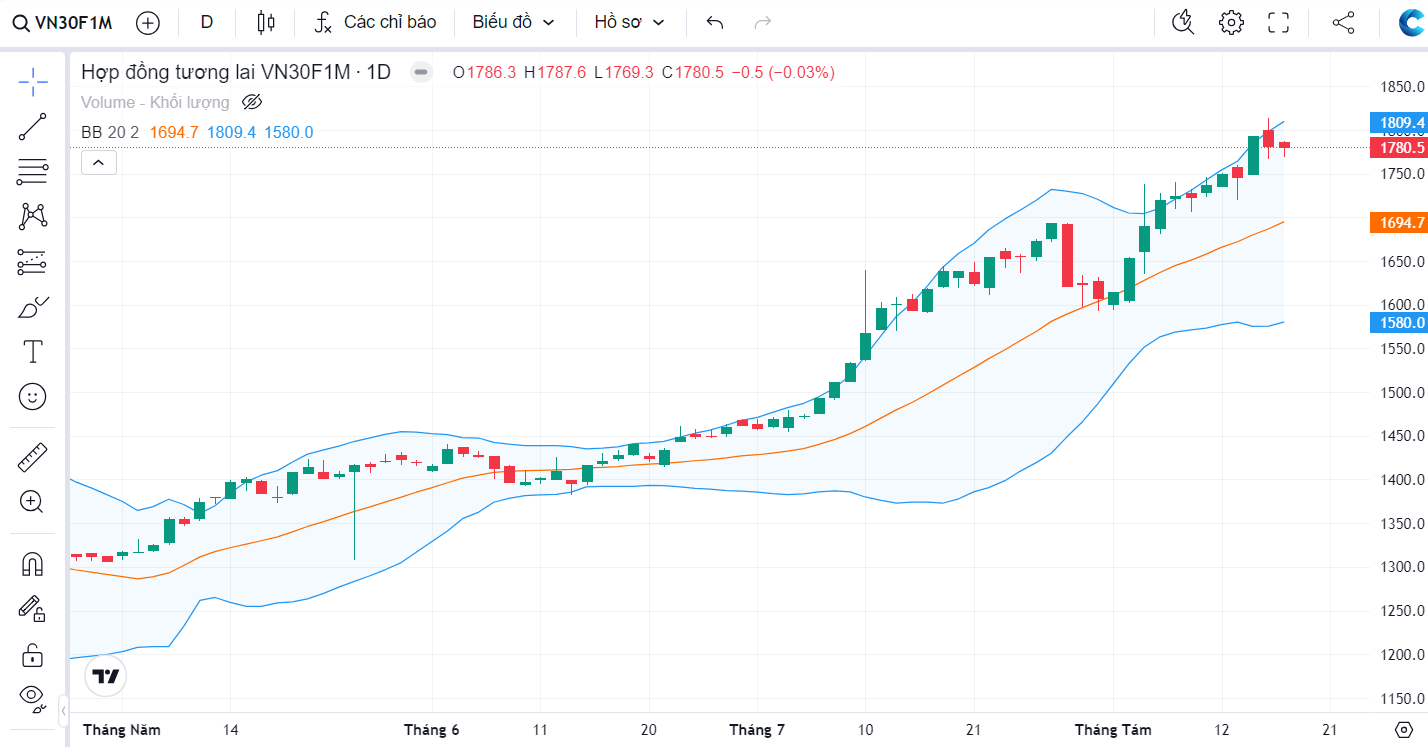Open the blue C logo panel
This screenshot has width=1428, height=747.
click(x=1411, y=23)
